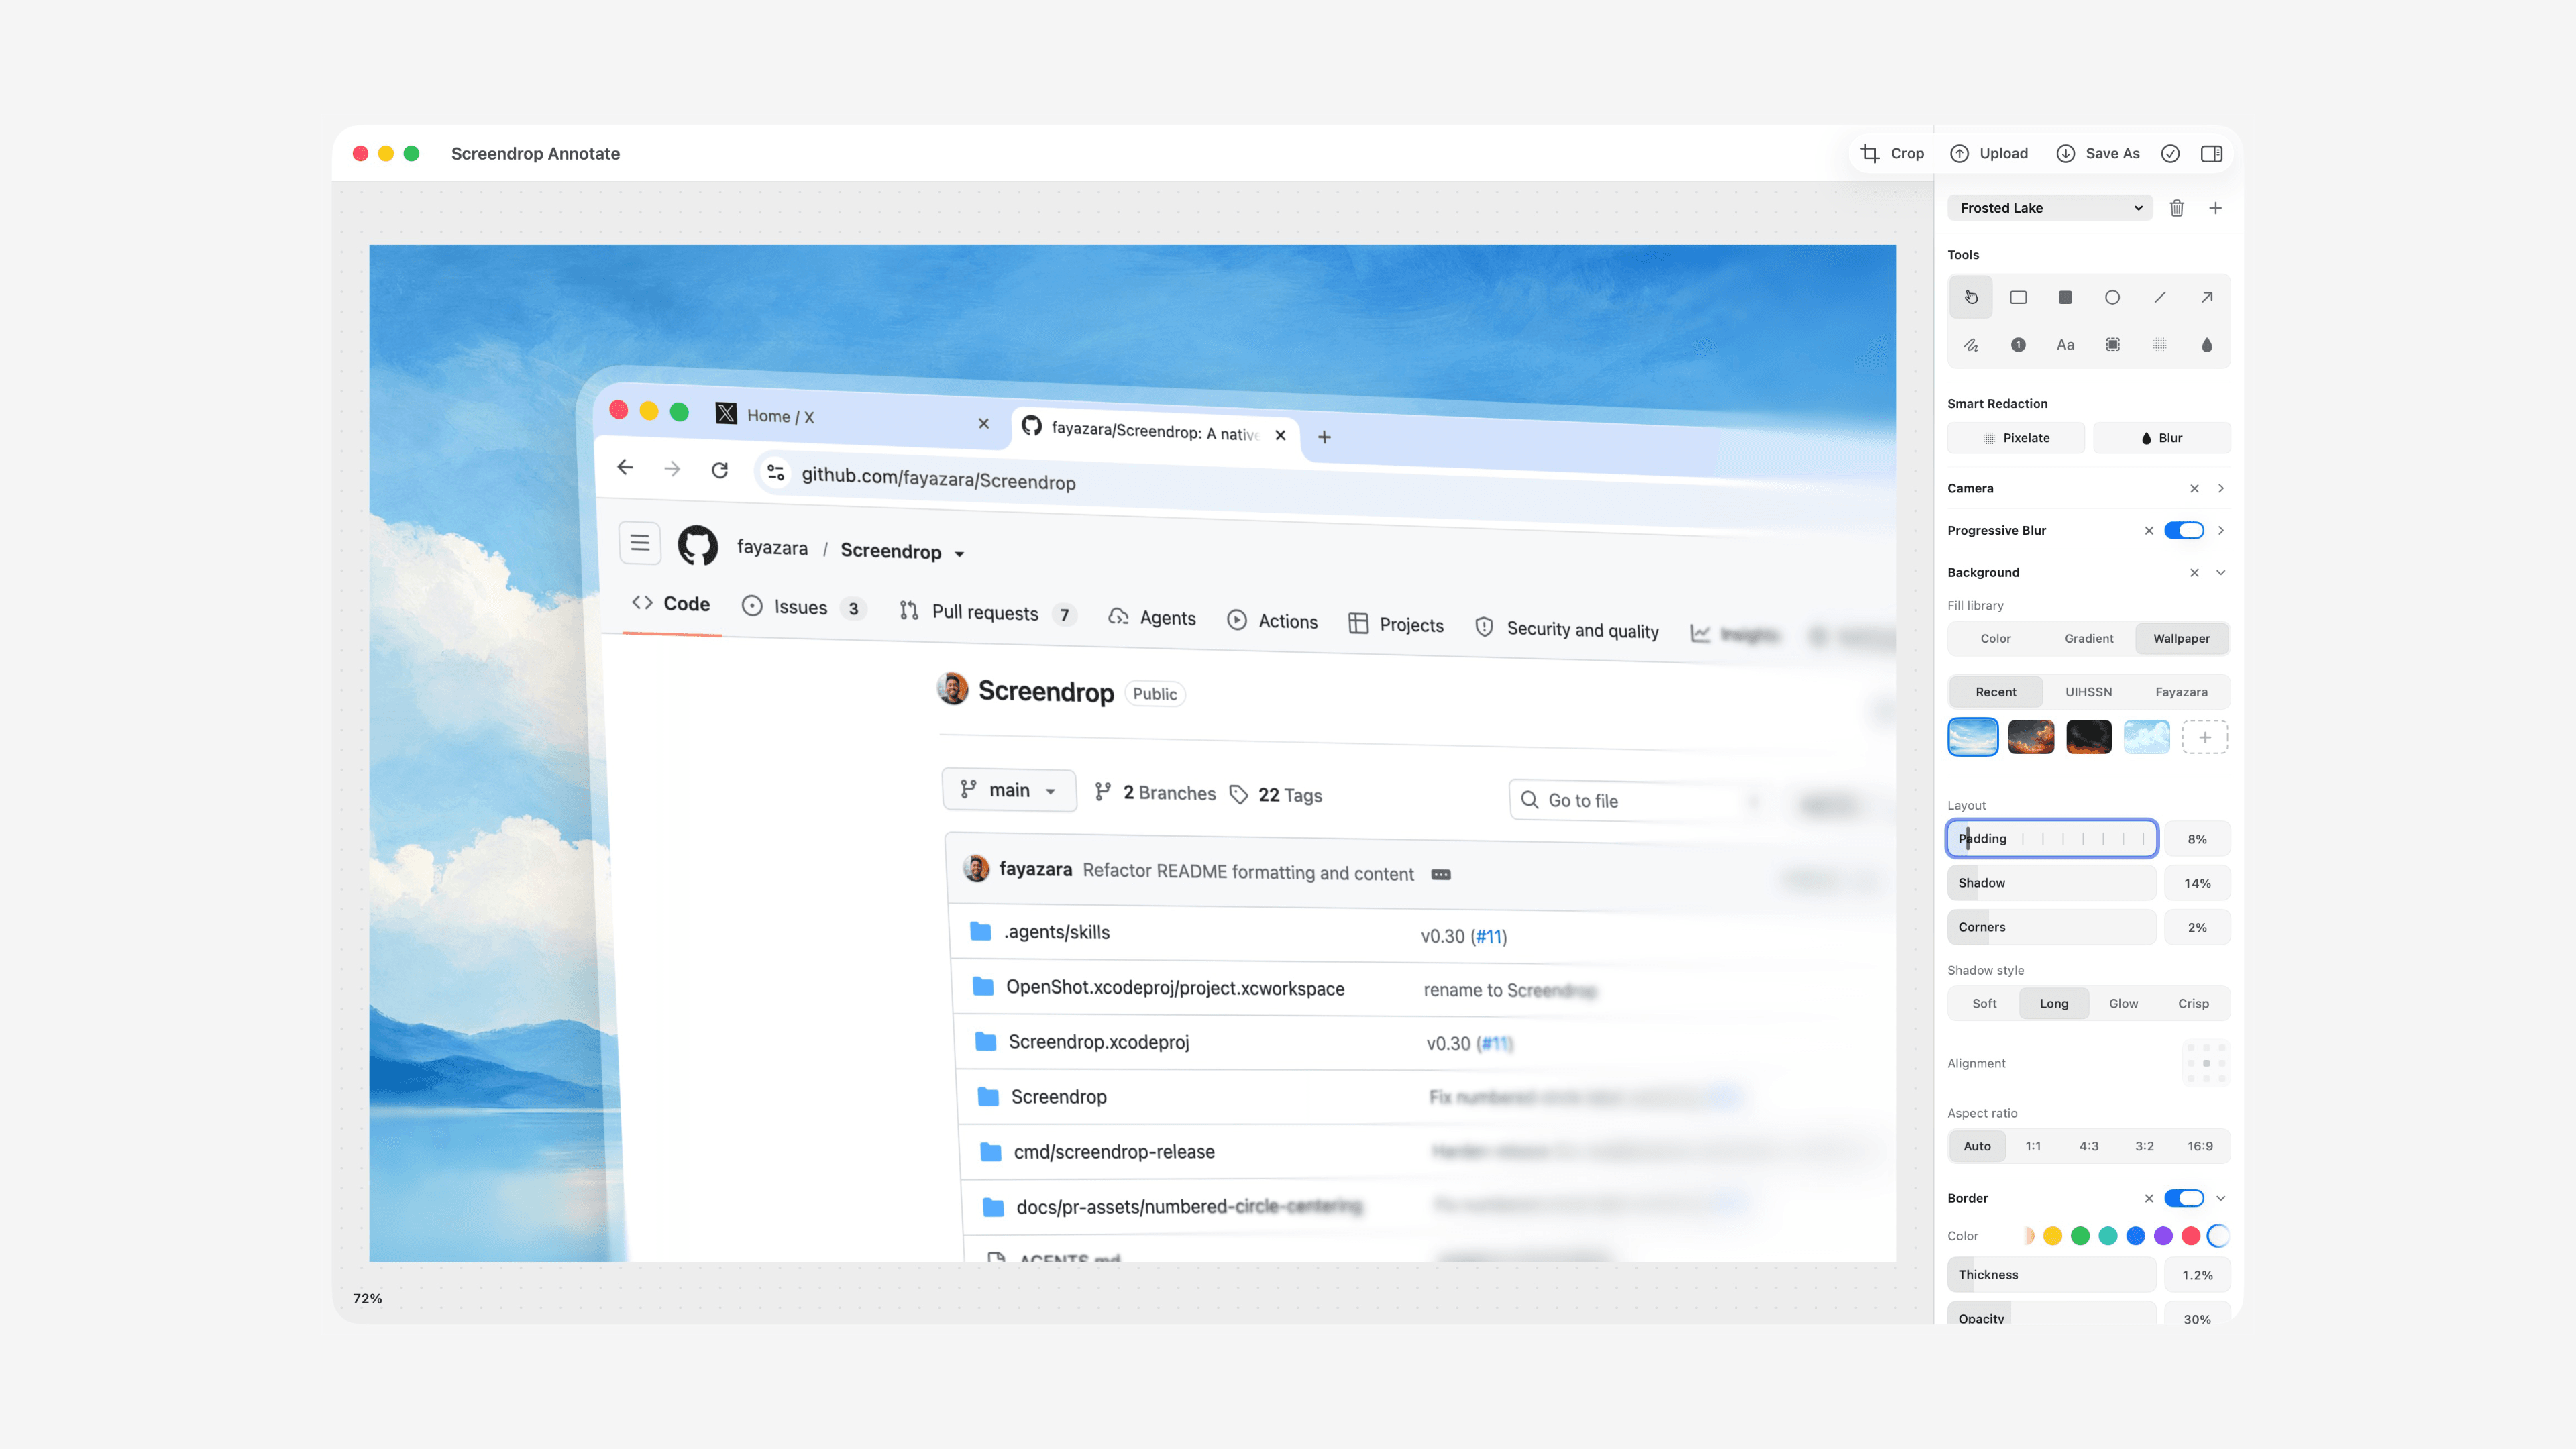Image resolution: width=2576 pixels, height=1449 pixels.
Task: Select the straight line tool
Action: point(2160,297)
